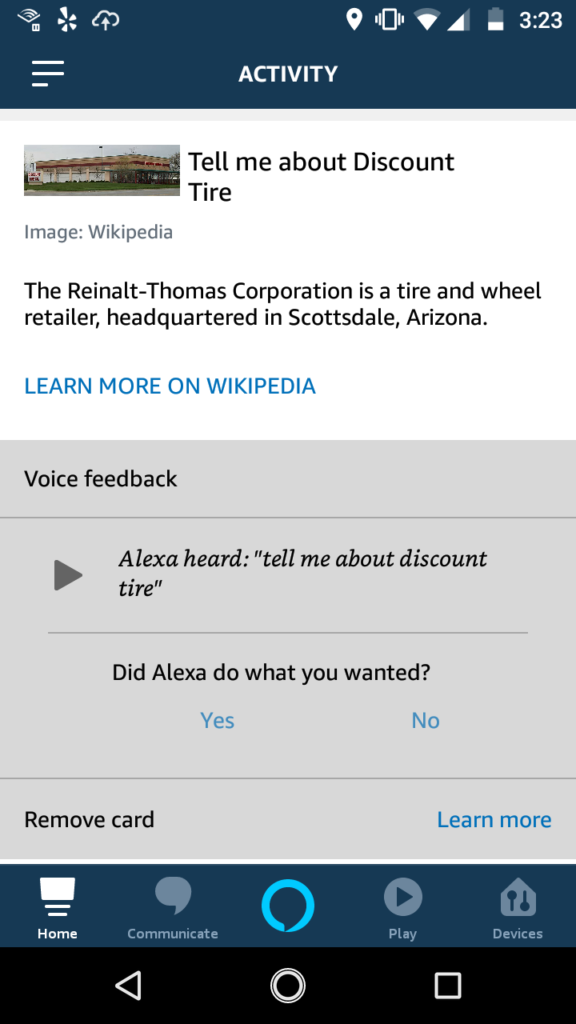This screenshot has height=1024, width=576.
Task: Tap the Android home circle button
Action: pos(288,985)
